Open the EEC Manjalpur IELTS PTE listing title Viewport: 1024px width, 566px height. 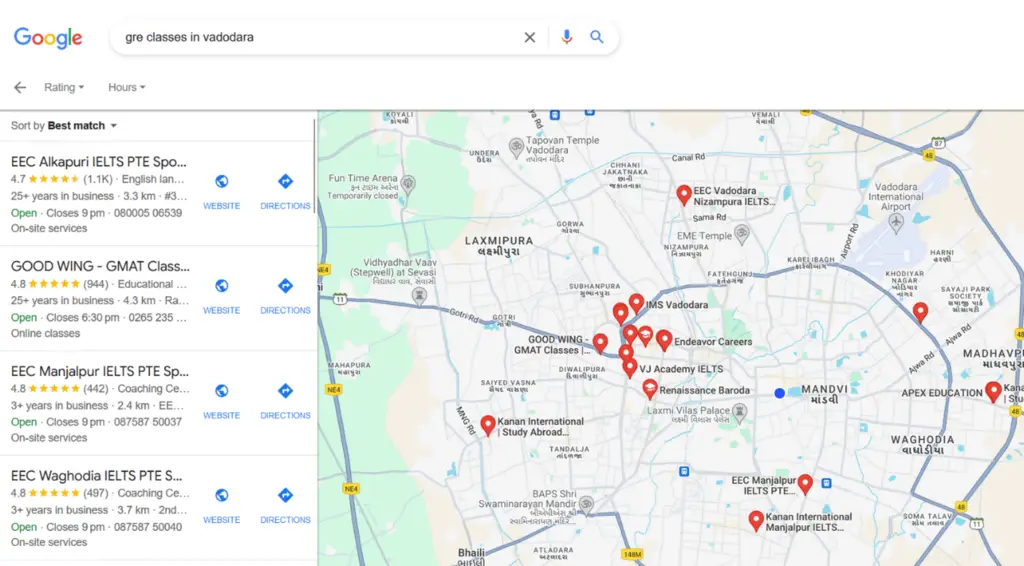[x=100, y=371]
